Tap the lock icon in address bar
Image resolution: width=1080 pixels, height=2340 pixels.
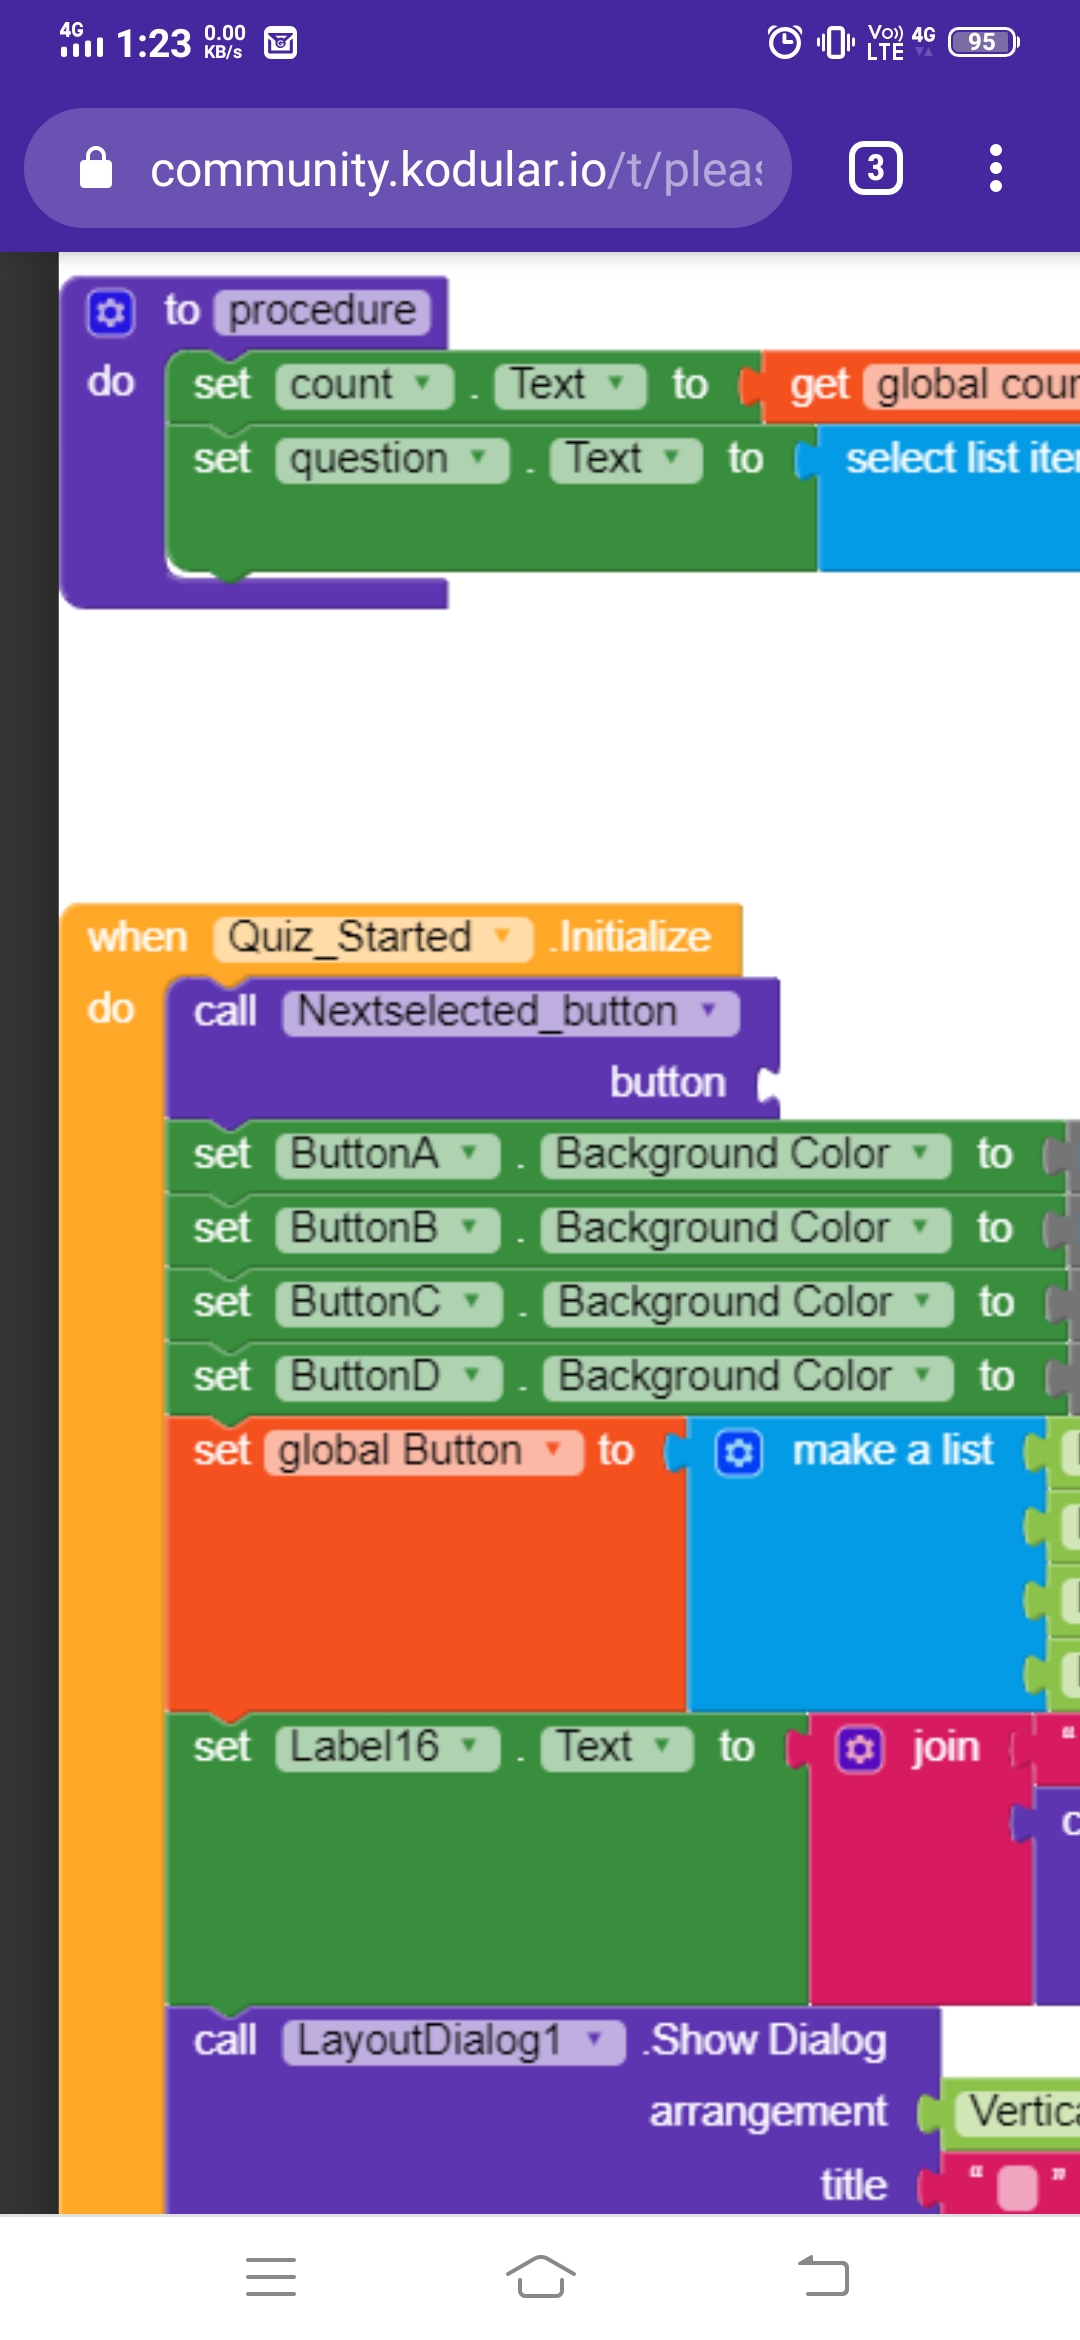(x=96, y=168)
